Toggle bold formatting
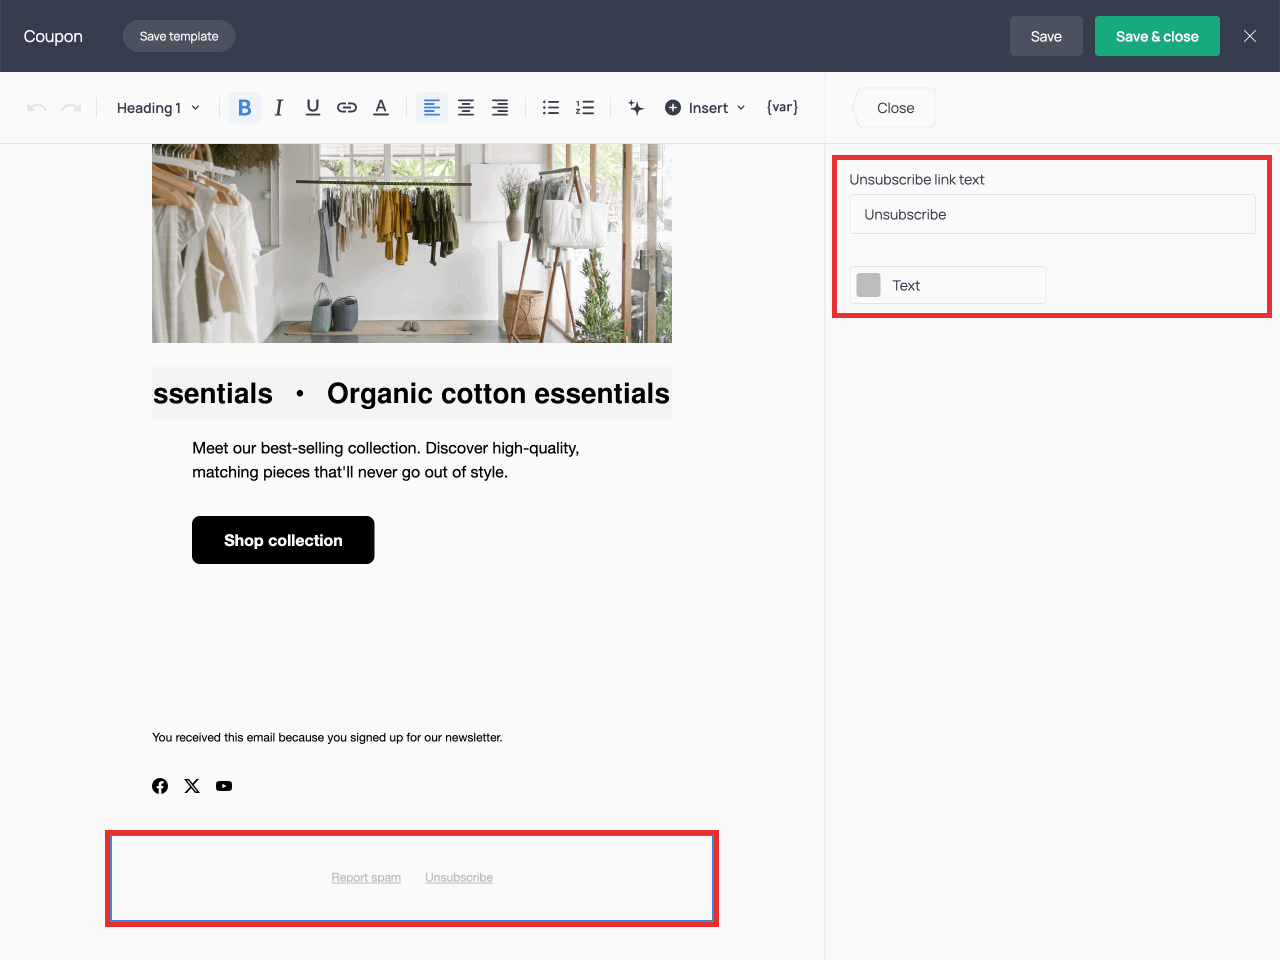This screenshot has width=1280, height=960. [x=244, y=108]
